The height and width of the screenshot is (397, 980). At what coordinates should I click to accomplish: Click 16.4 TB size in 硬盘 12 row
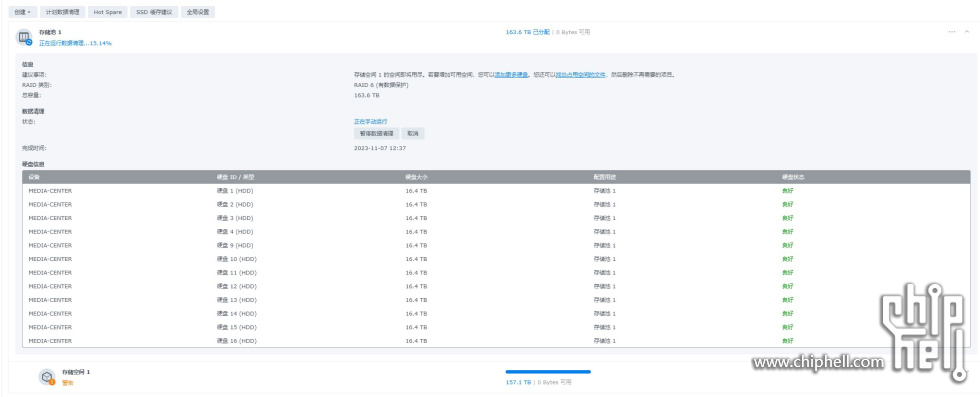[x=416, y=286]
